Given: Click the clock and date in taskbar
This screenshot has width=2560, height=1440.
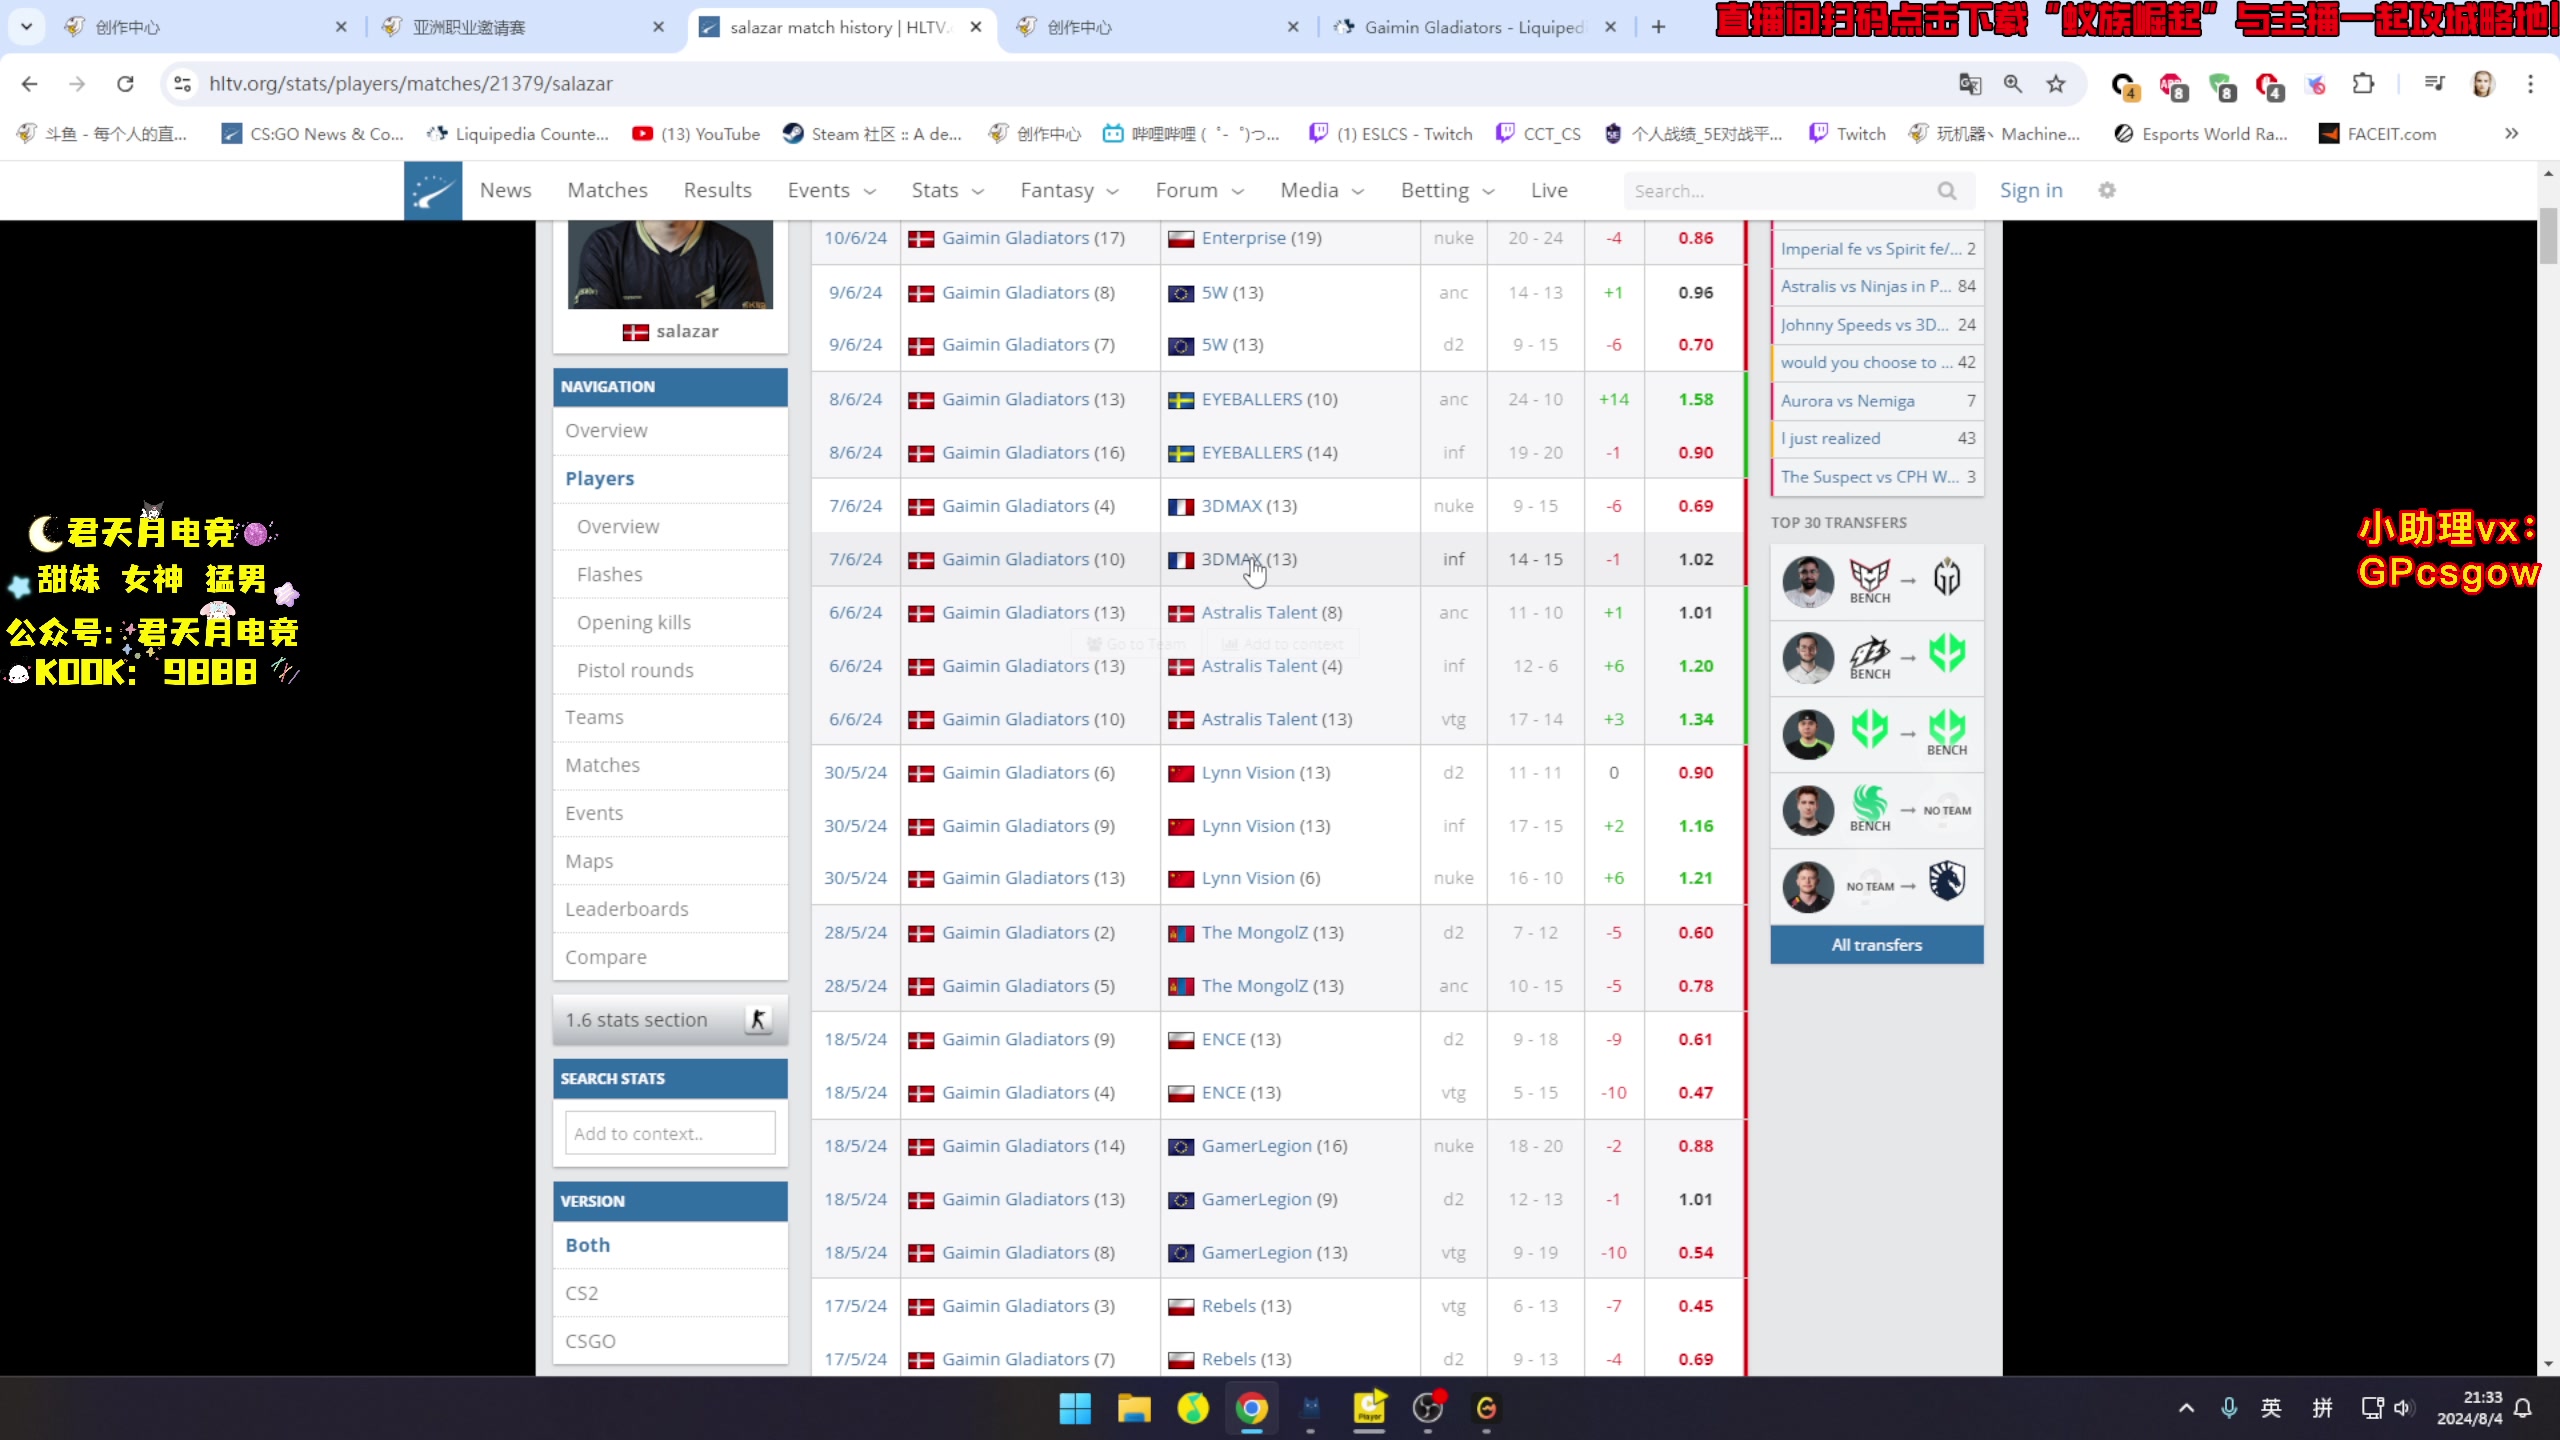Looking at the screenshot, I should (2468, 1408).
